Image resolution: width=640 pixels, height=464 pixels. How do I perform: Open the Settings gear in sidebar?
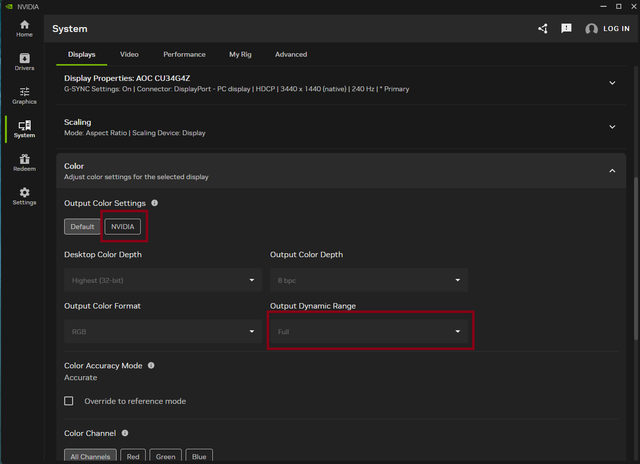pos(24,196)
